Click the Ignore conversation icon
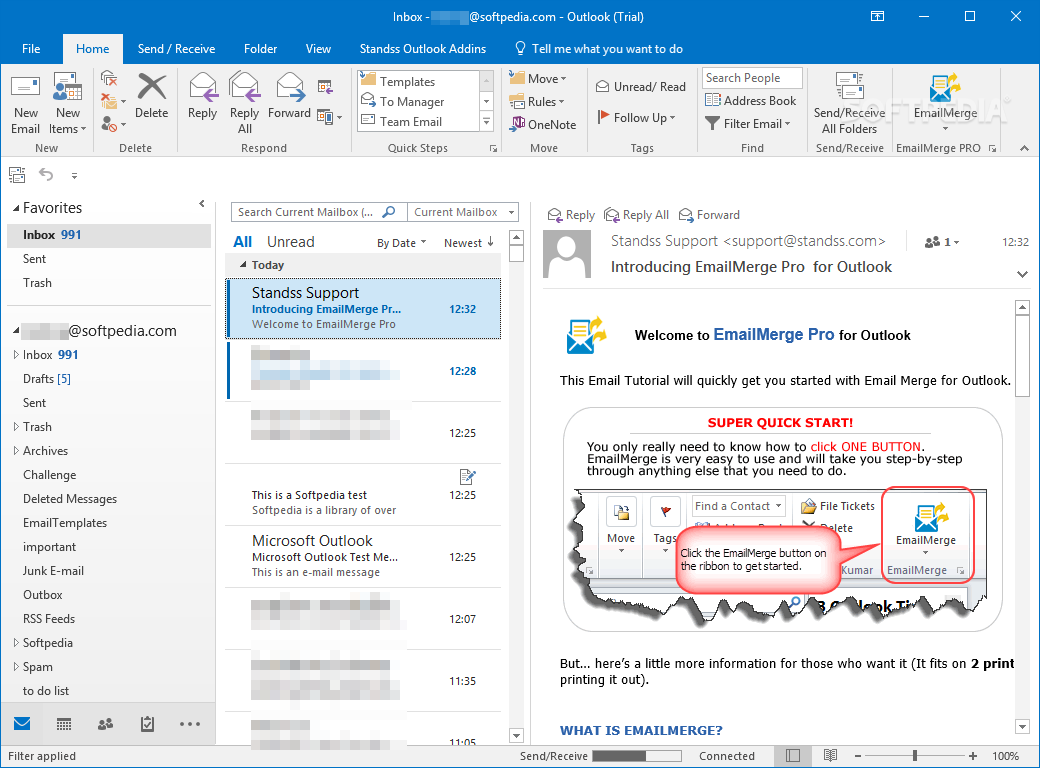Image resolution: width=1040 pixels, height=768 pixels. [109, 79]
